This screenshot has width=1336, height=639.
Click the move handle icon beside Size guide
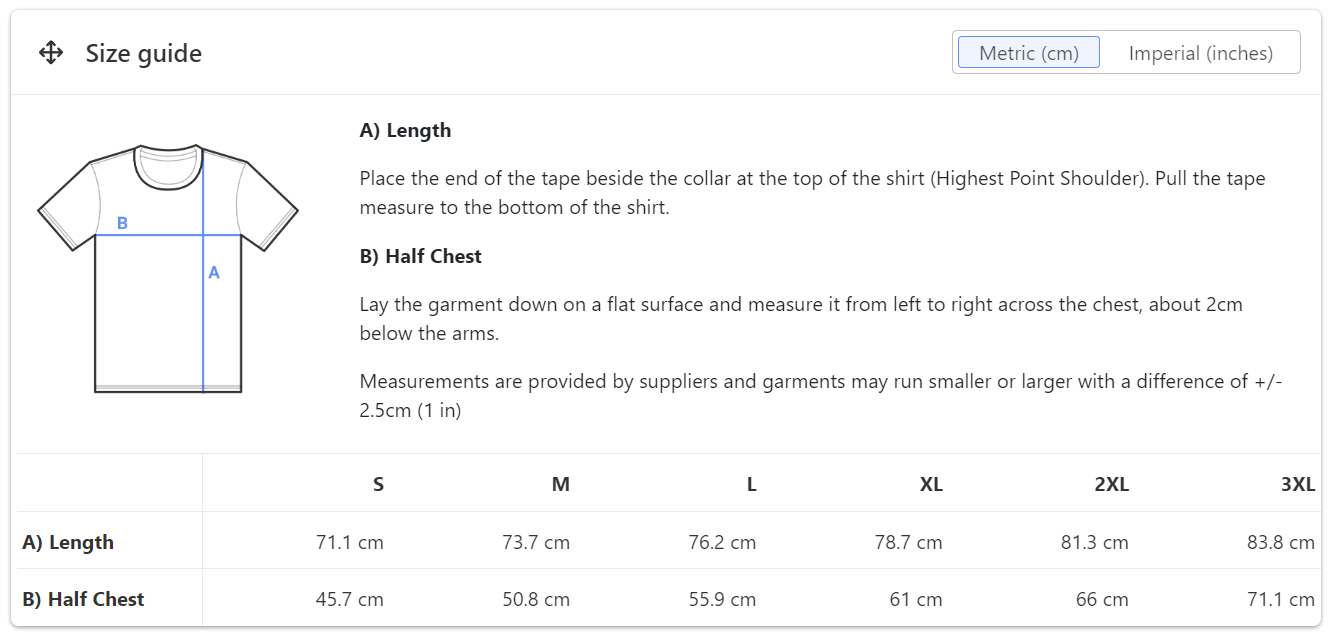51,53
